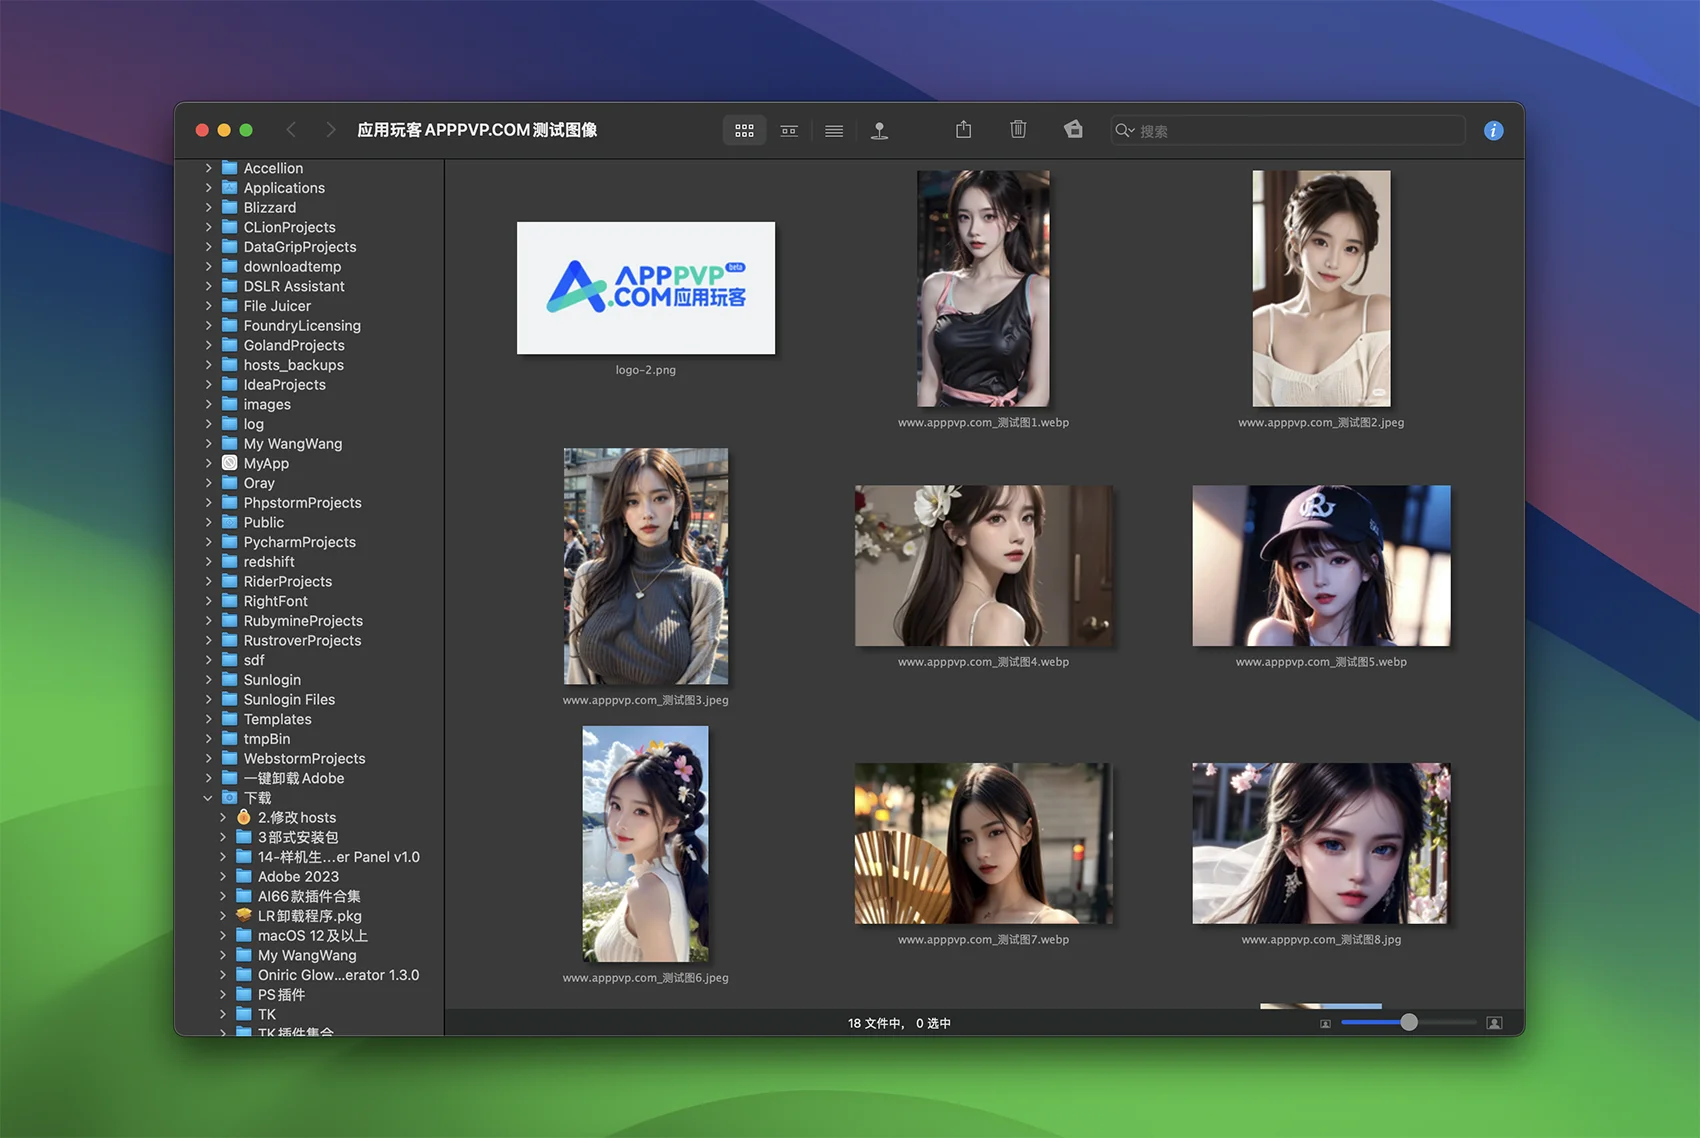
Task: Click small thumbnail size icon in status bar
Action: coord(1325,1023)
